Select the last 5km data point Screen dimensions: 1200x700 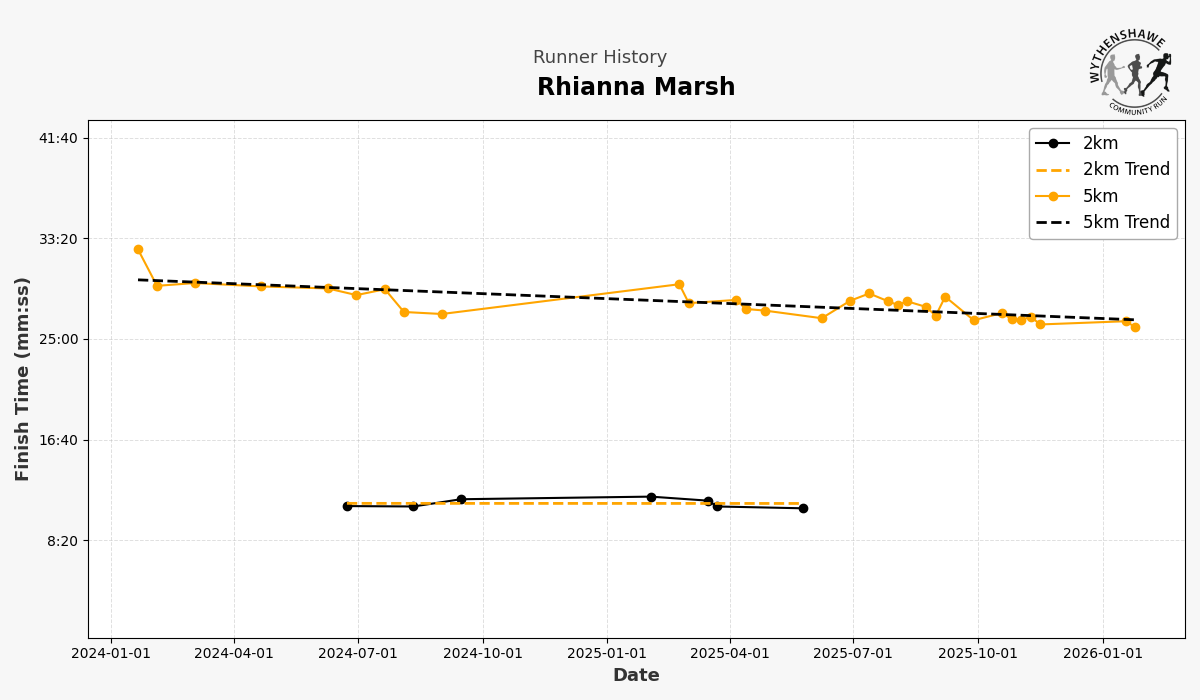1135,327
